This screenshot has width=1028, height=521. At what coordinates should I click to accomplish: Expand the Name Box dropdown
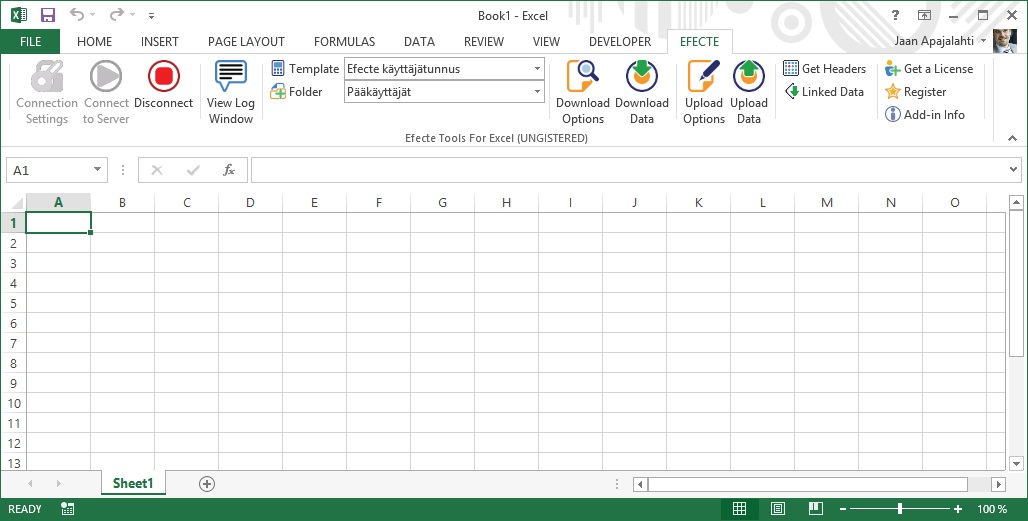[x=97, y=170]
